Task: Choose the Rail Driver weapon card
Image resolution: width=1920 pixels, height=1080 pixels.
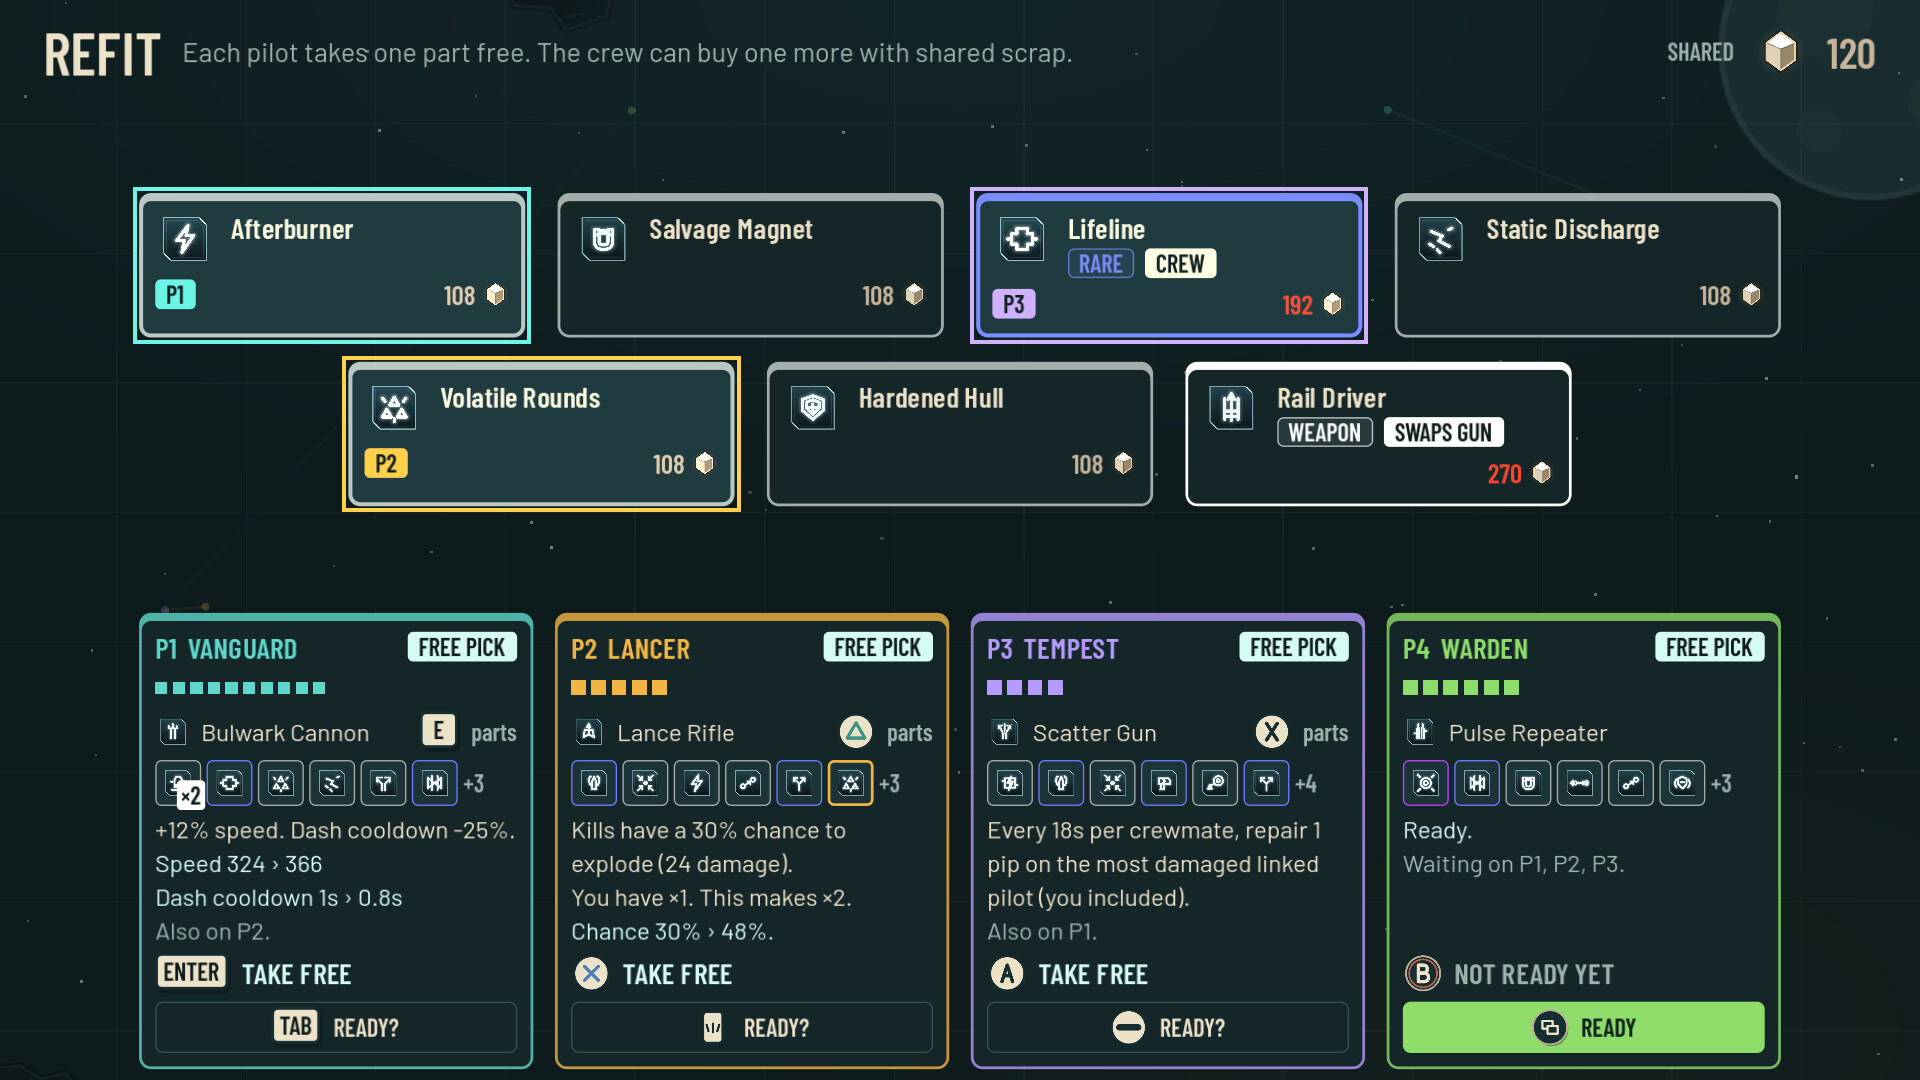Action: pyautogui.click(x=1378, y=434)
